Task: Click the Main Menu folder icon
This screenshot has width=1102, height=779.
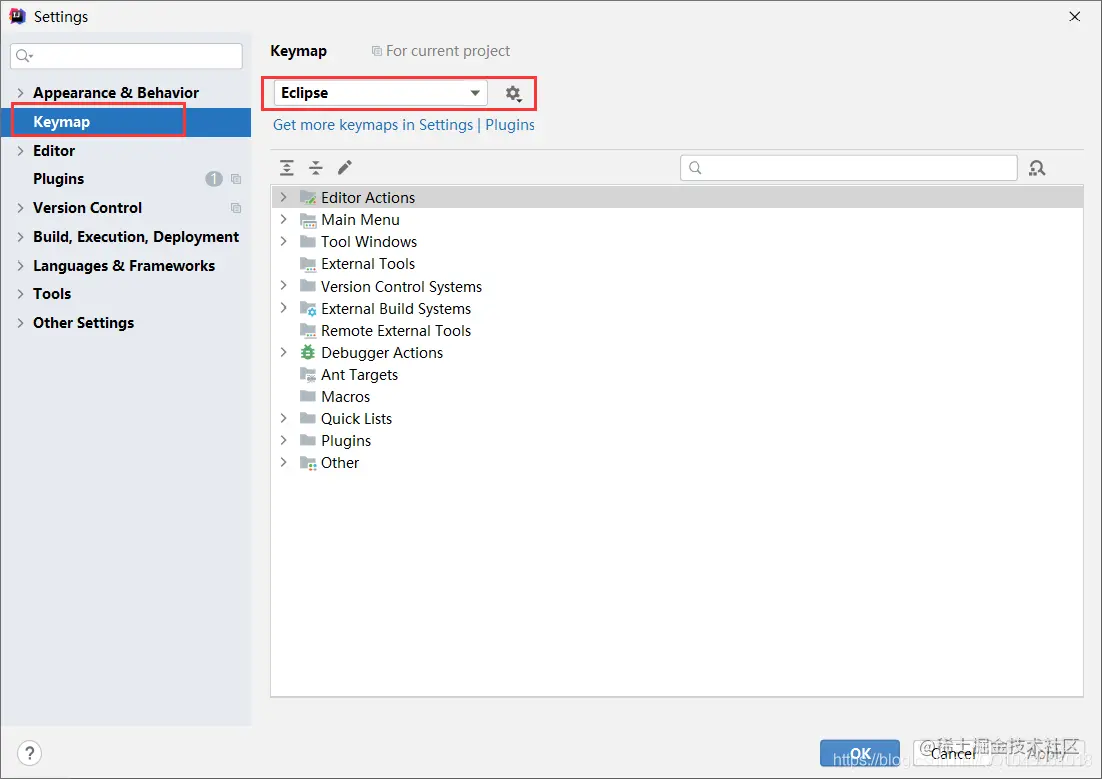Action: (x=308, y=220)
